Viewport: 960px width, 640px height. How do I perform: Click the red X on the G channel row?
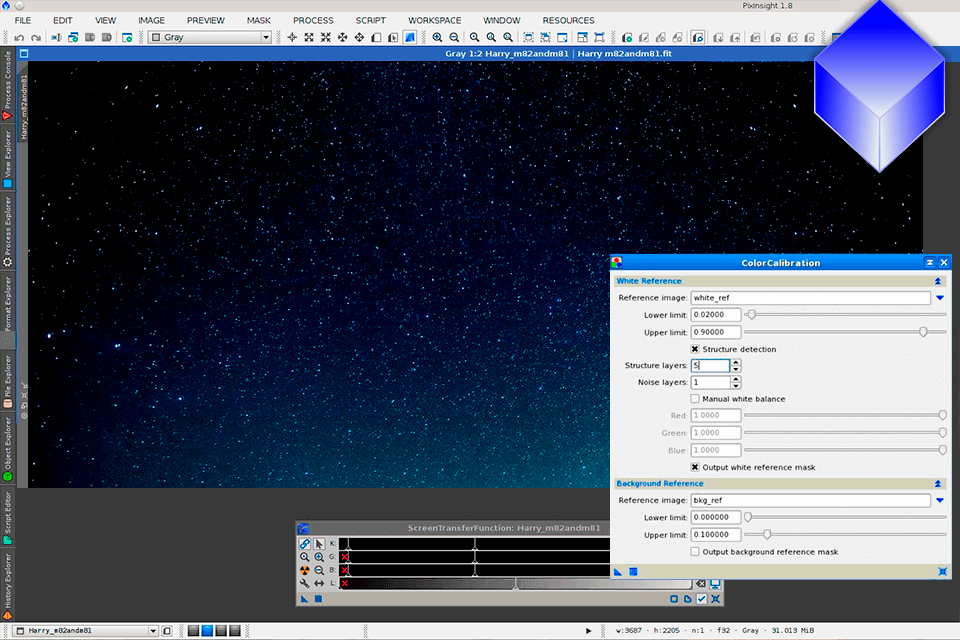(345, 557)
